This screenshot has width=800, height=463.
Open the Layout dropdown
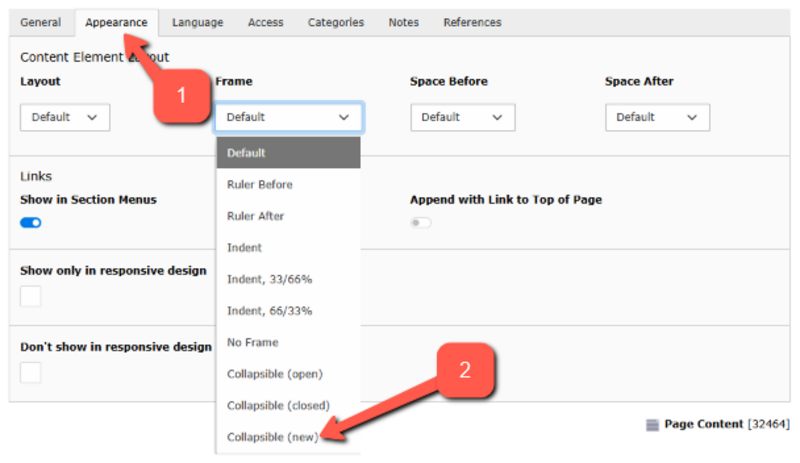click(64, 117)
